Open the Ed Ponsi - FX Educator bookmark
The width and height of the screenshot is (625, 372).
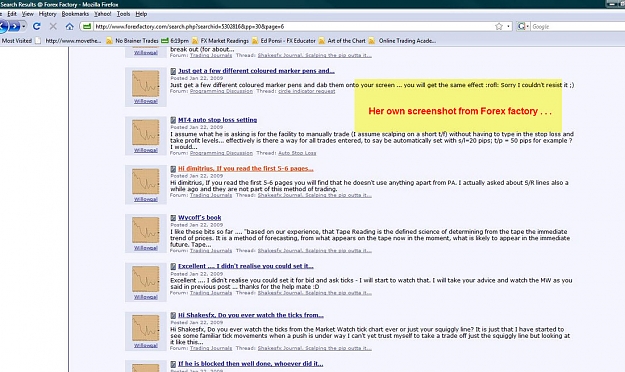[x=283, y=41]
